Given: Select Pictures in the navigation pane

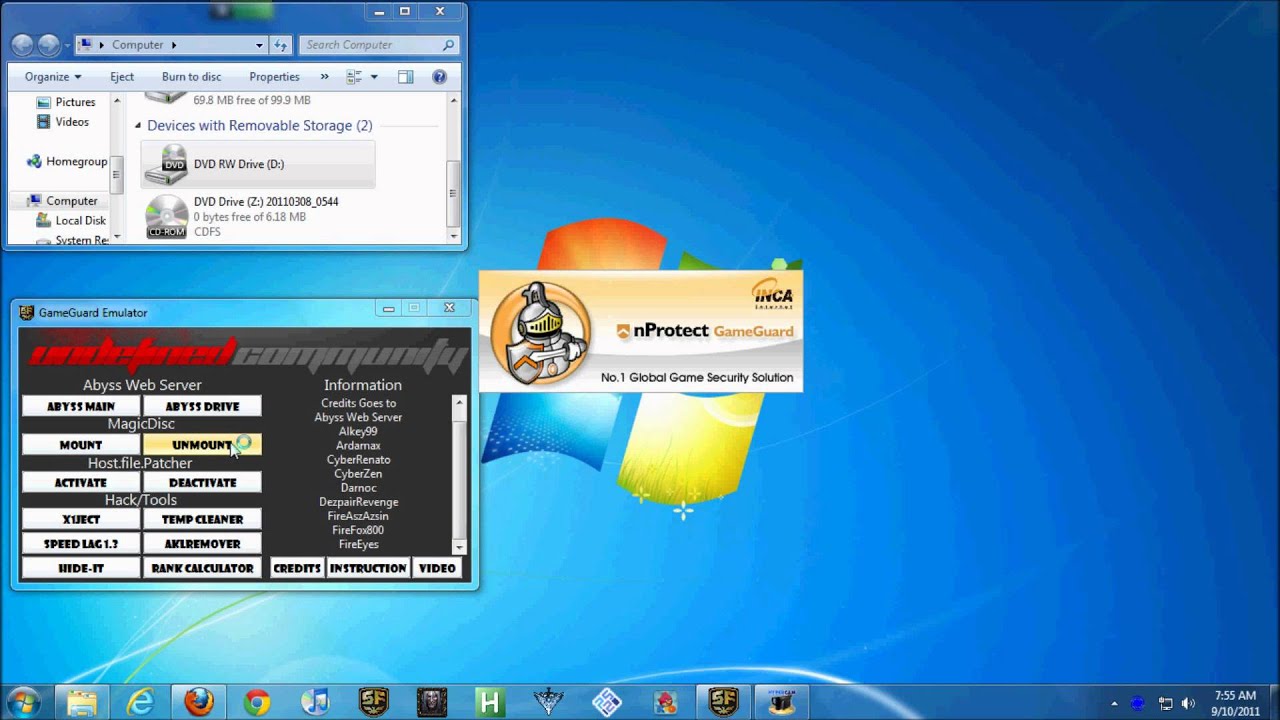Looking at the screenshot, I should pos(65,102).
